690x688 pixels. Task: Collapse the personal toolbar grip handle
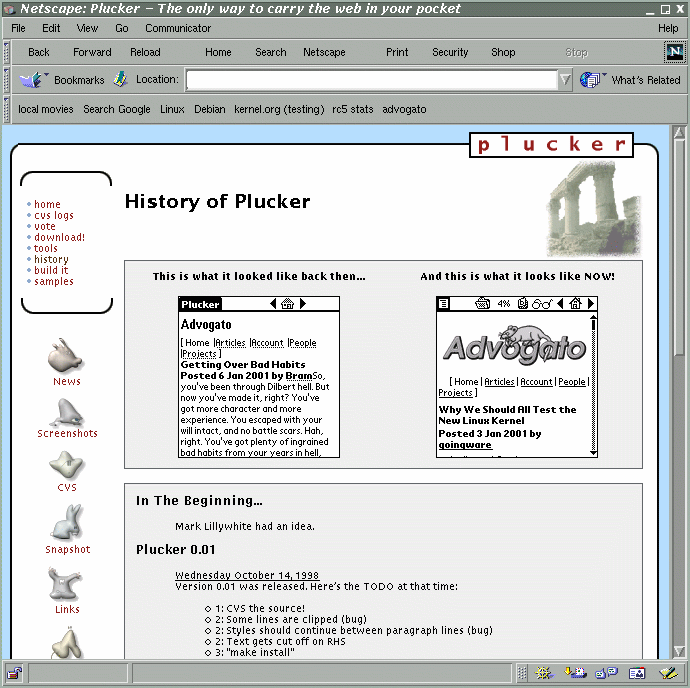point(6,109)
